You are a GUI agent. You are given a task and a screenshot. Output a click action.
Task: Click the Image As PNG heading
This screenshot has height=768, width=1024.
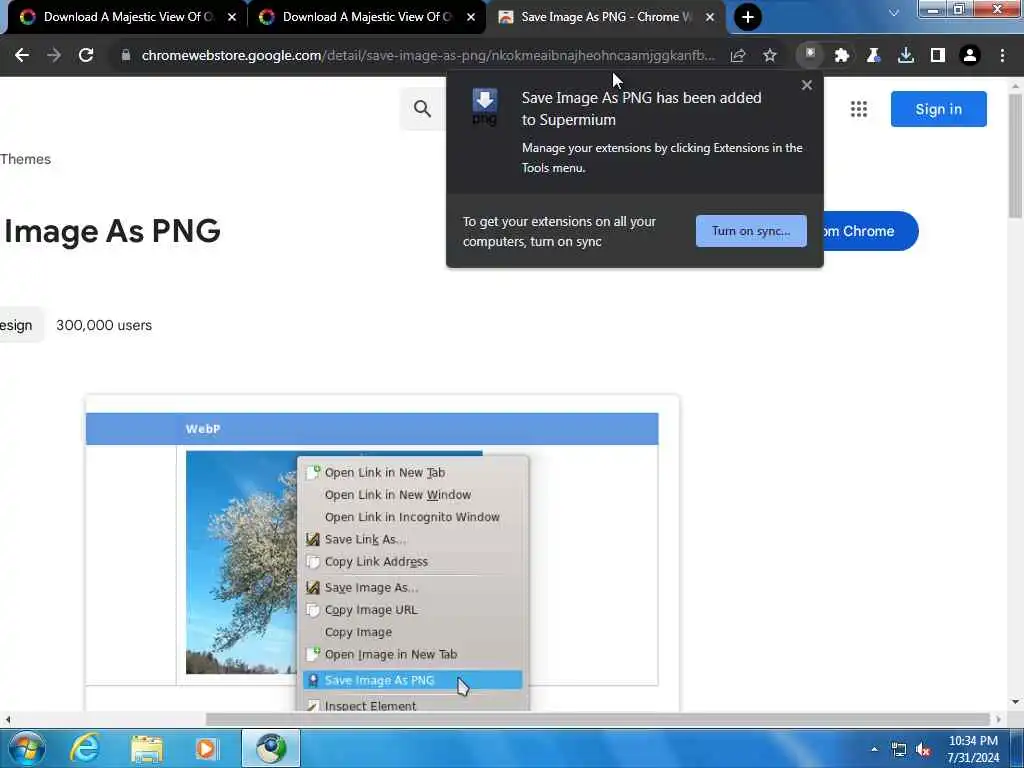[112, 231]
